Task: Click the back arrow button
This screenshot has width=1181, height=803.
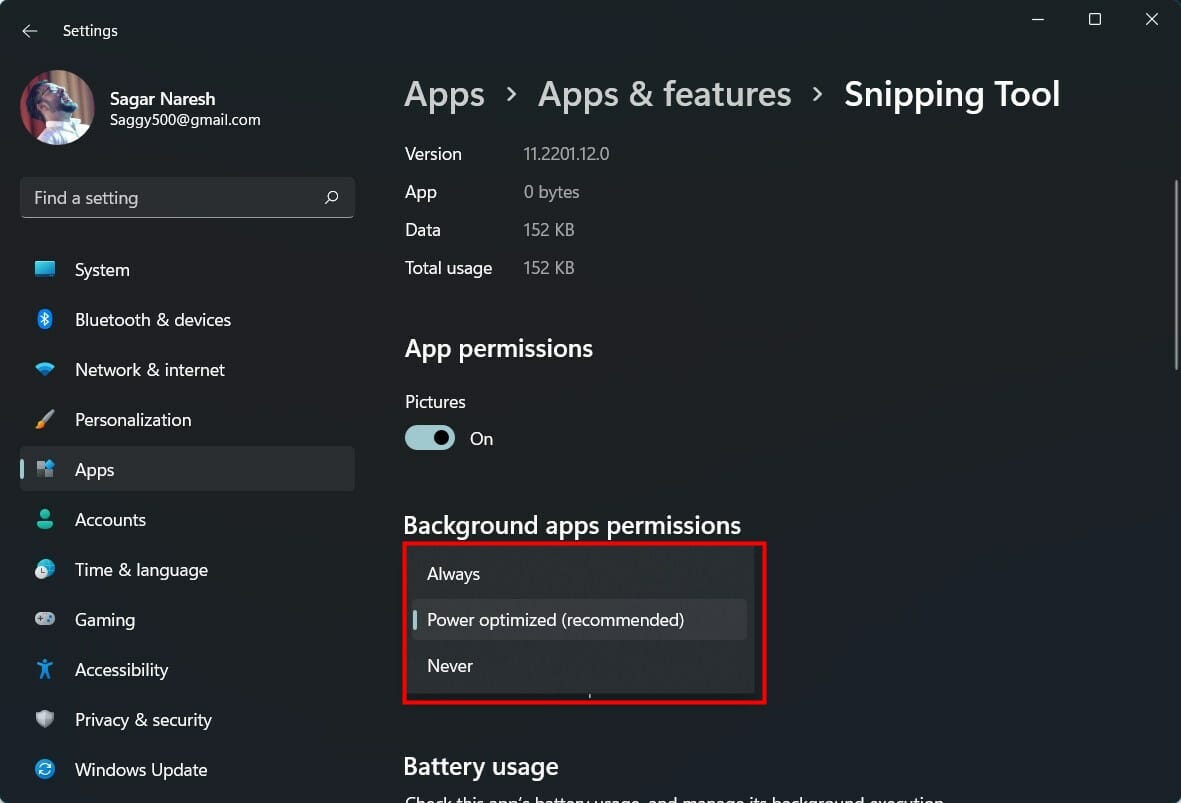Action: click(29, 30)
